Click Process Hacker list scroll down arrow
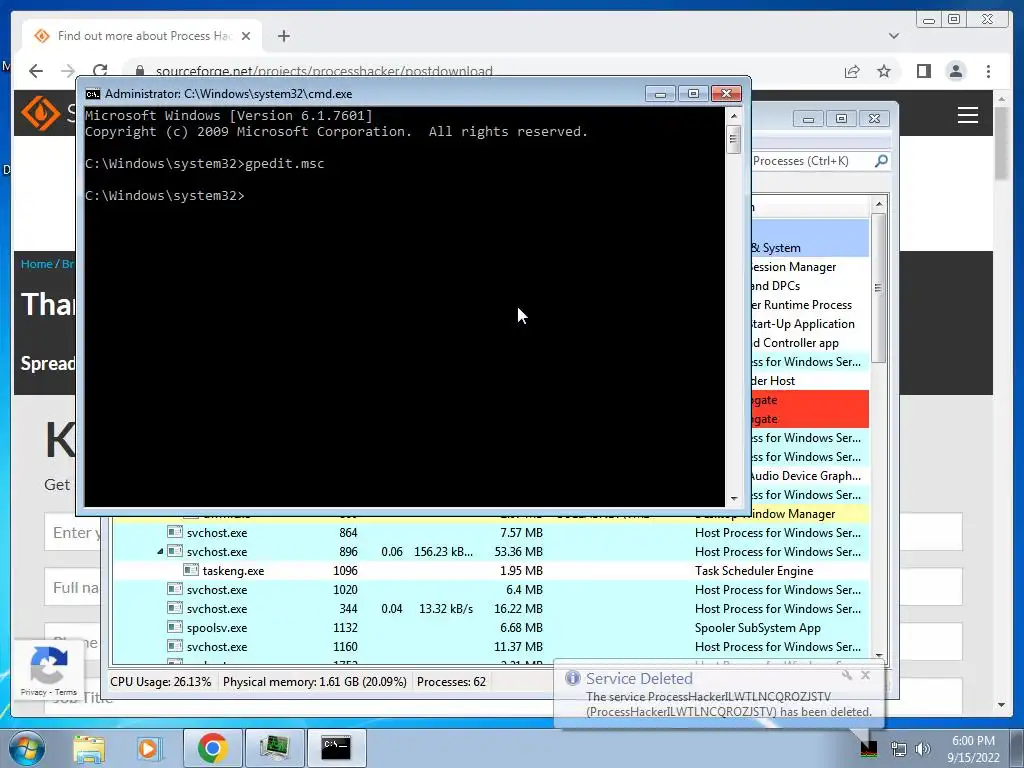 click(x=878, y=654)
